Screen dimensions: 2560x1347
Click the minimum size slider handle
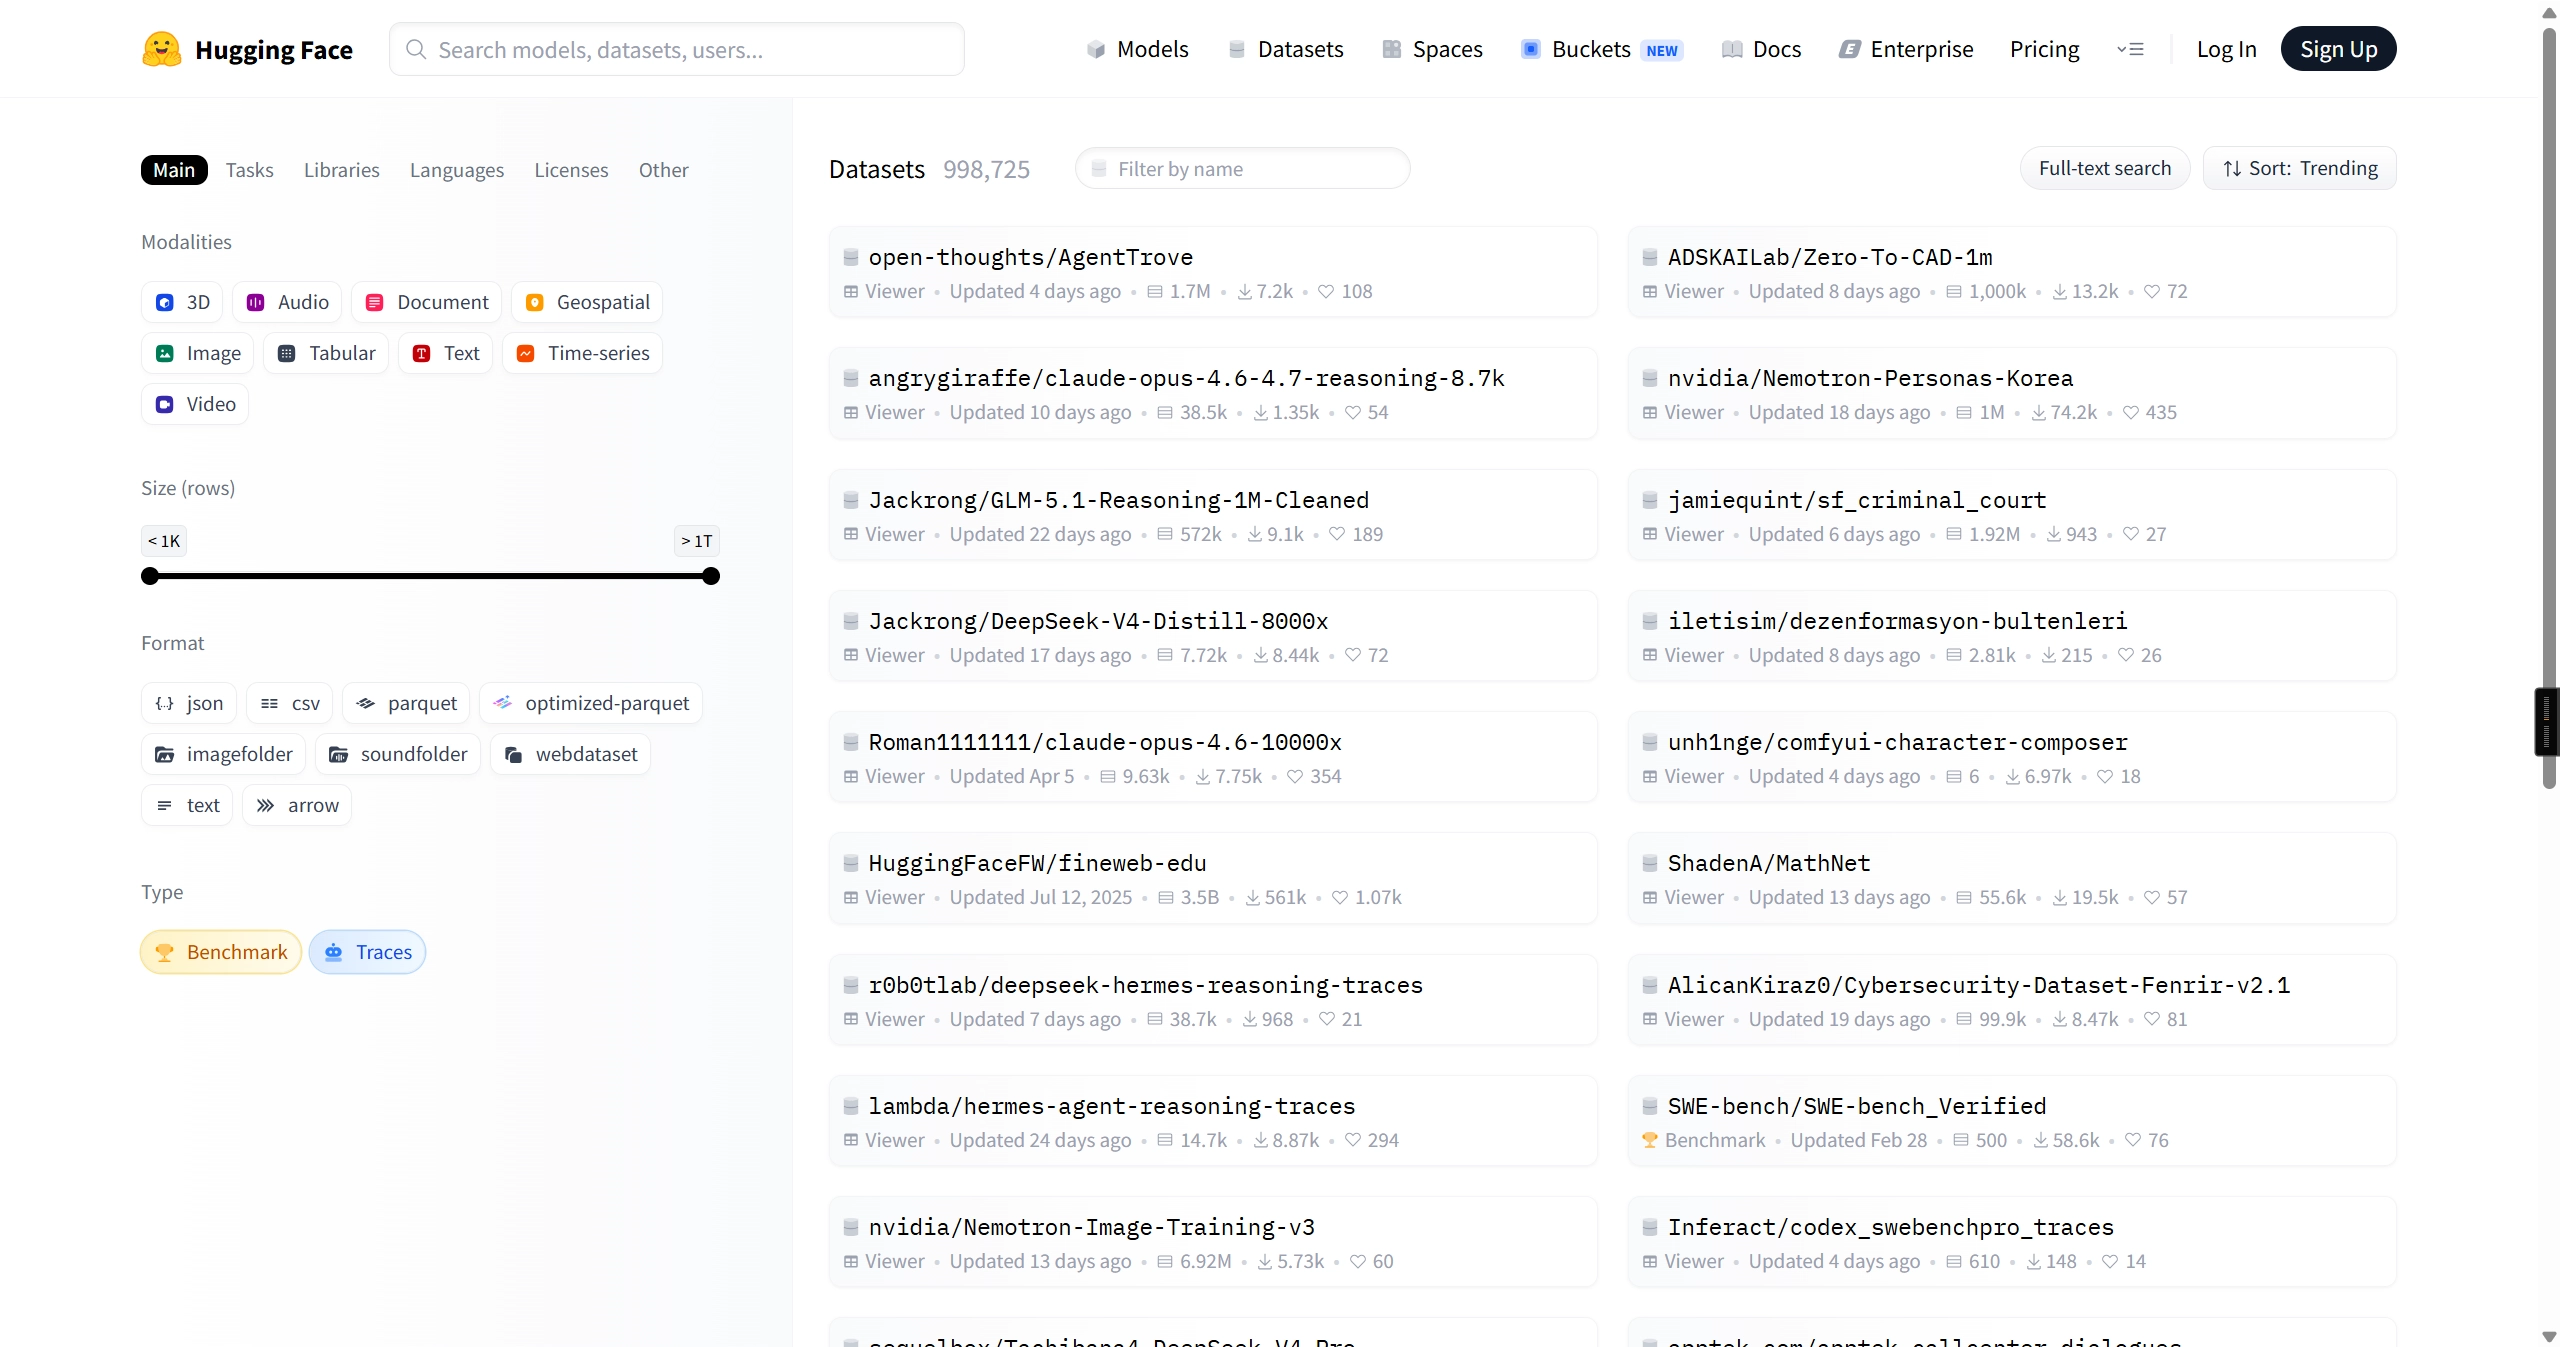[x=150, y=576]
